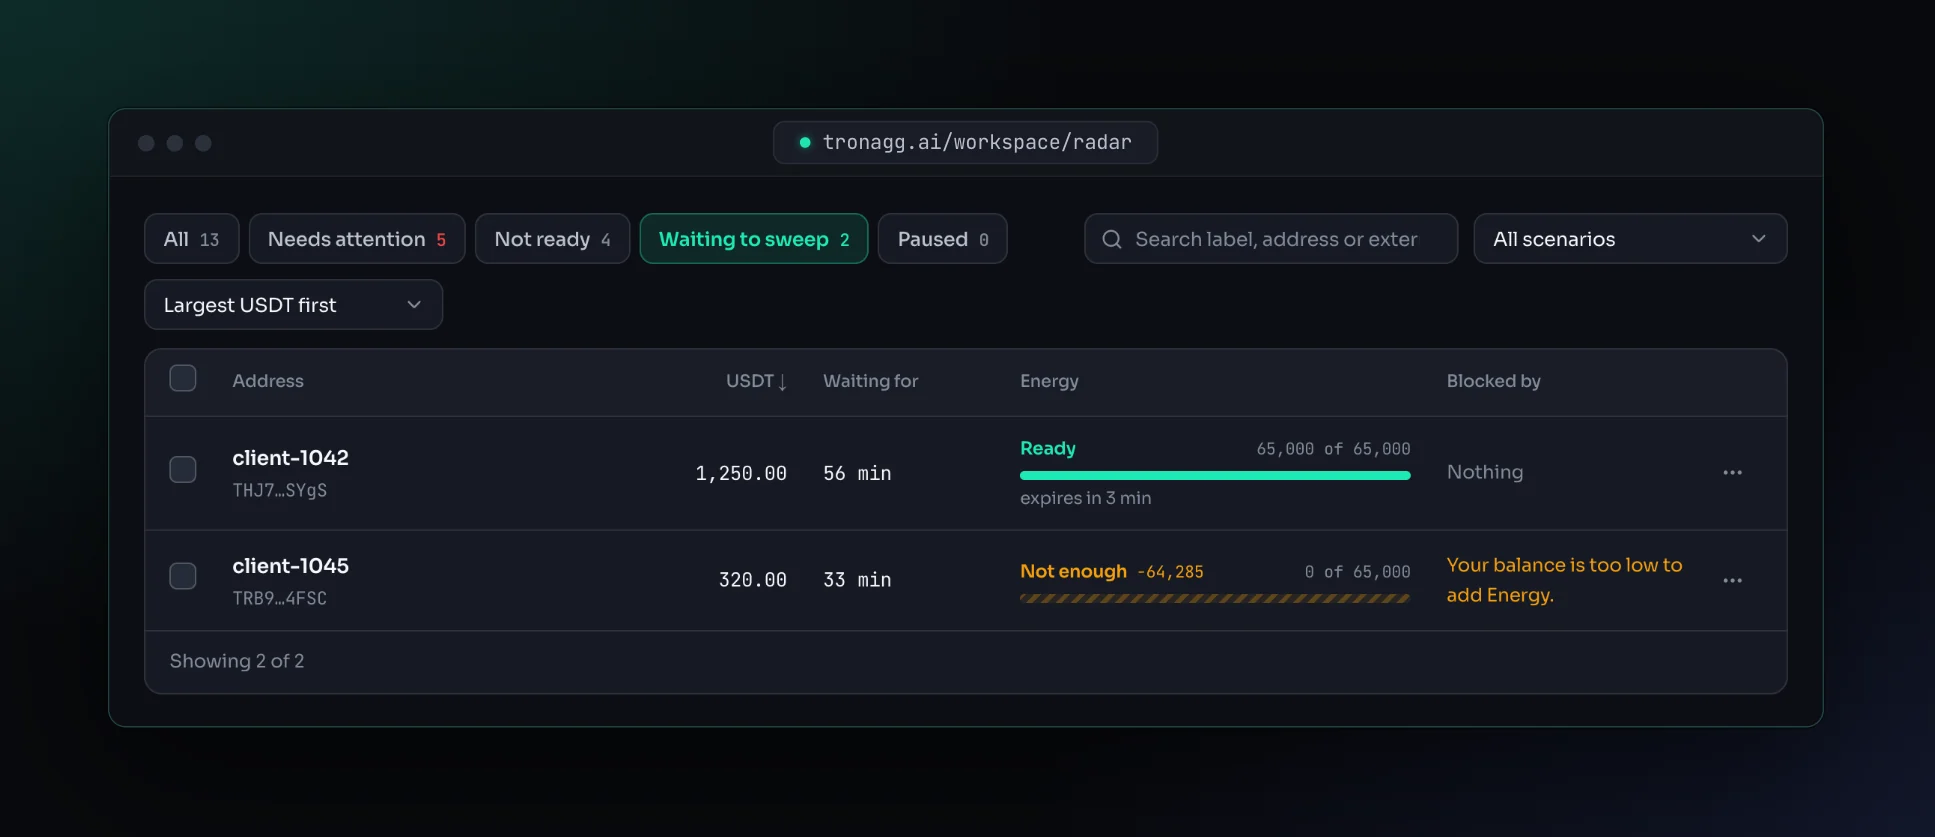Click the Waiting for column header
Screen dimensions: 1935x837
click(870, 381)
